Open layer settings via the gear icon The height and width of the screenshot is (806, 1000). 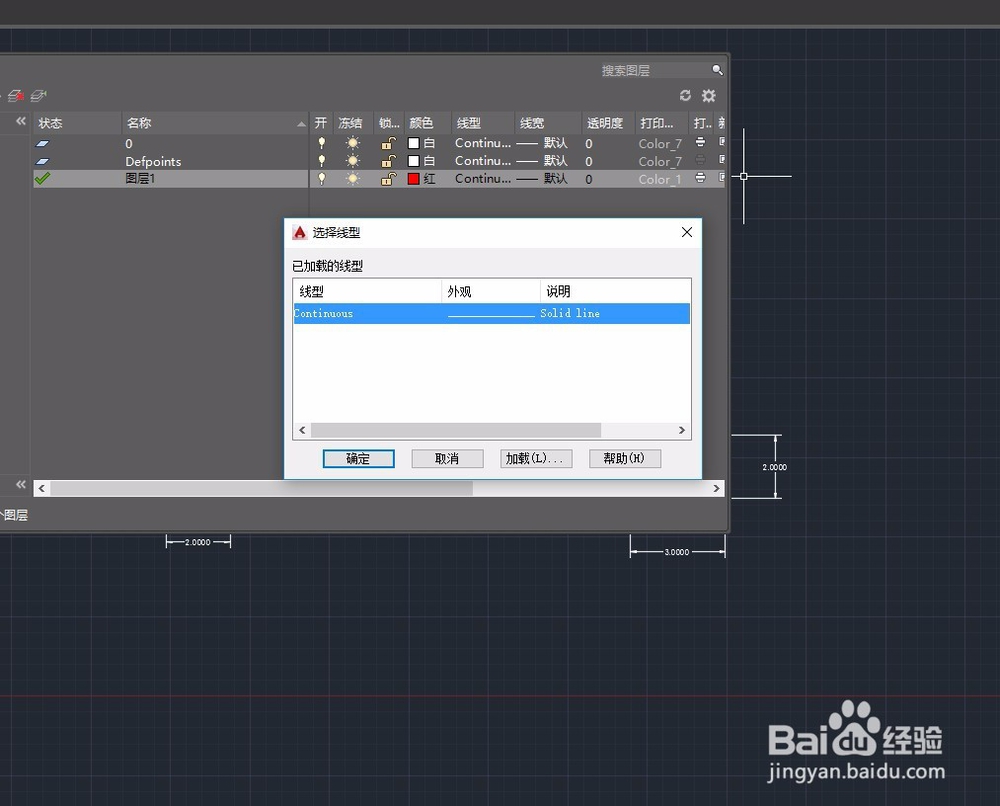(709, 96)
